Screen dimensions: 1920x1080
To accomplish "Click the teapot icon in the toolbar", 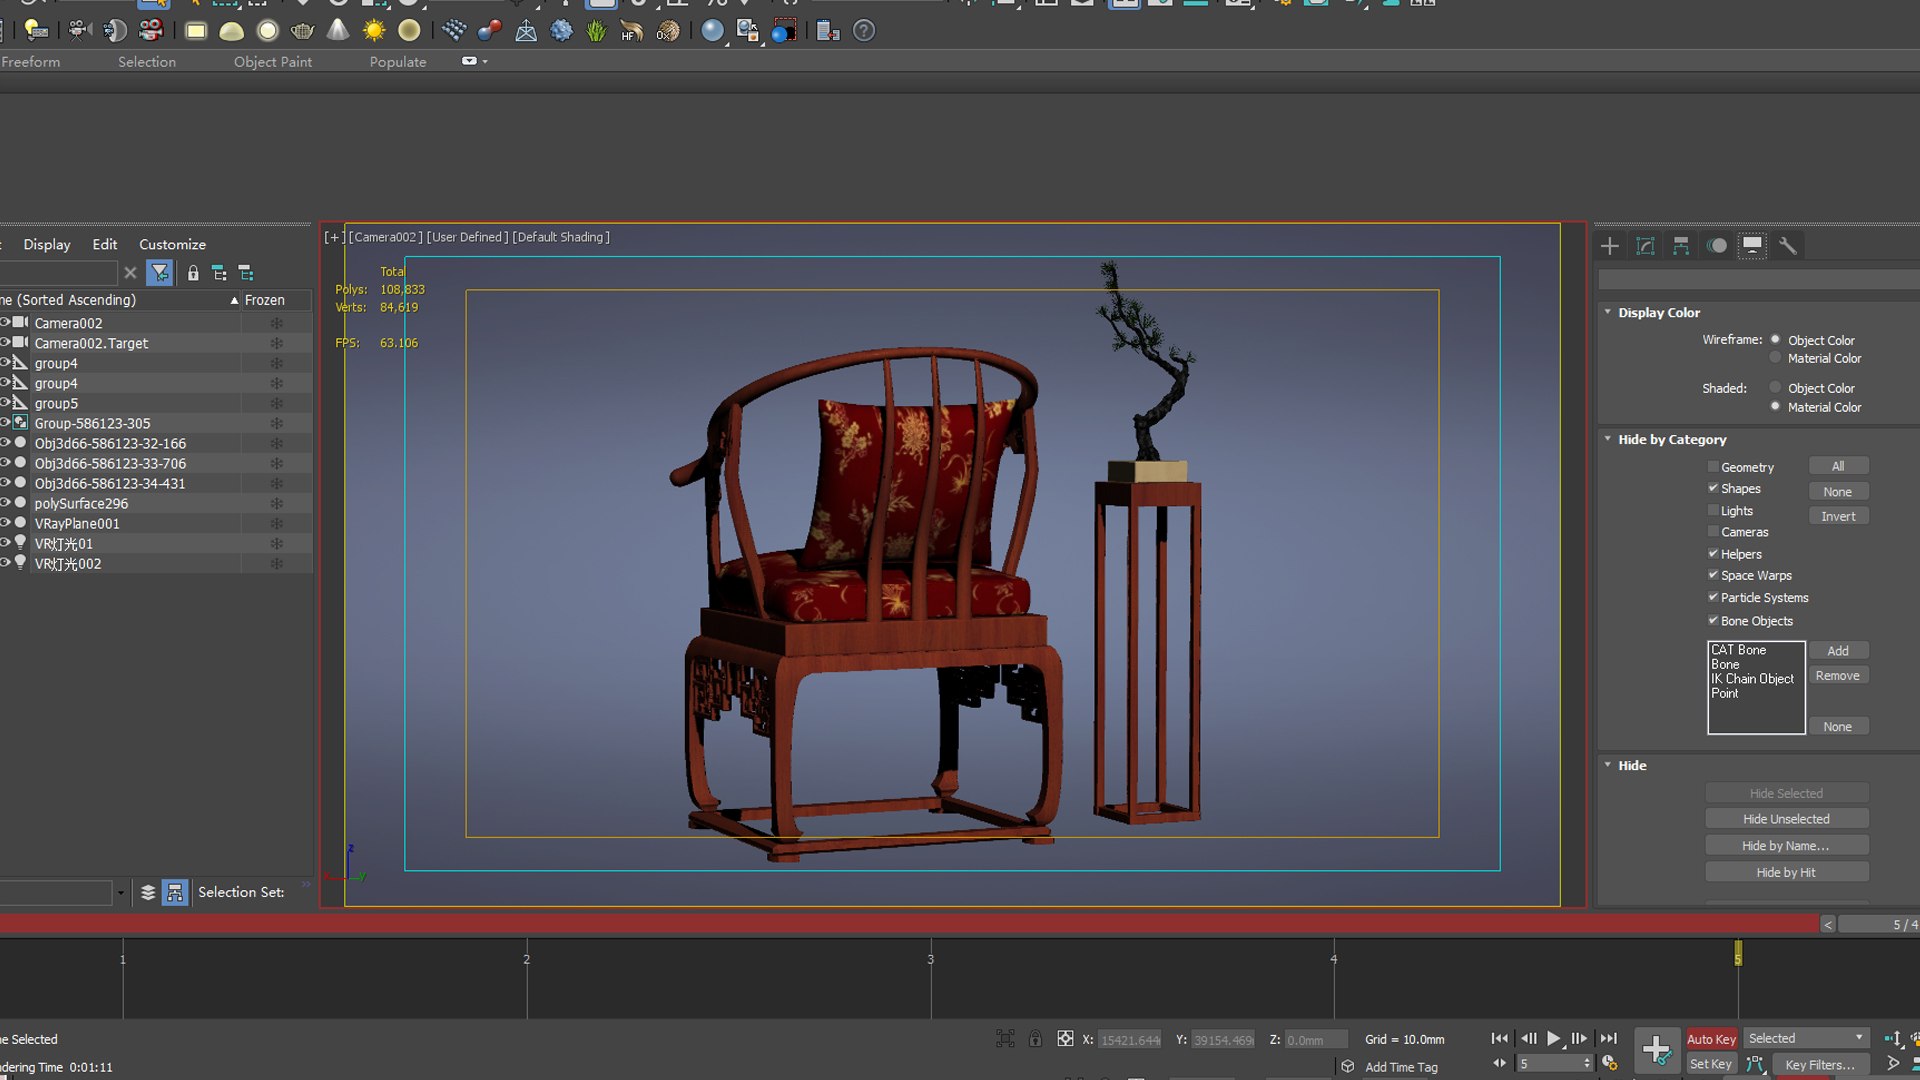I will pos(302,31).
